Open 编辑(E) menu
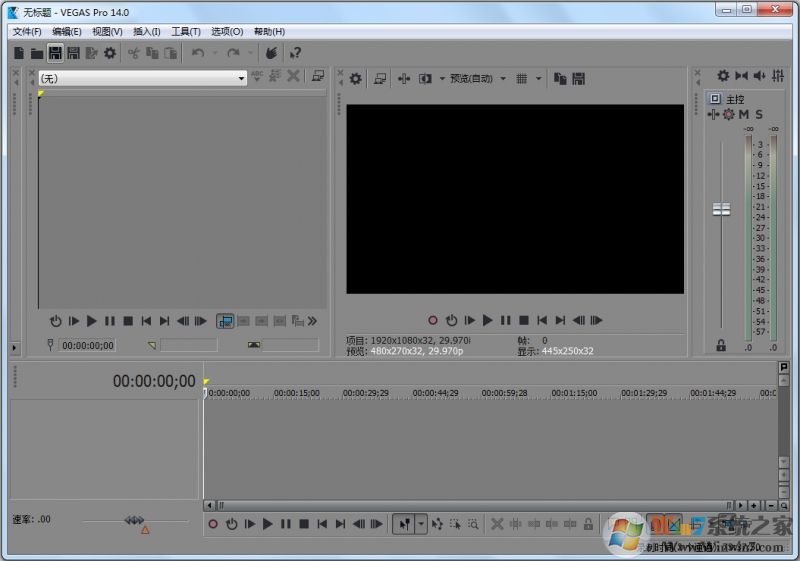The width and height of the screenshot is (800, 561). pos(66,32)
